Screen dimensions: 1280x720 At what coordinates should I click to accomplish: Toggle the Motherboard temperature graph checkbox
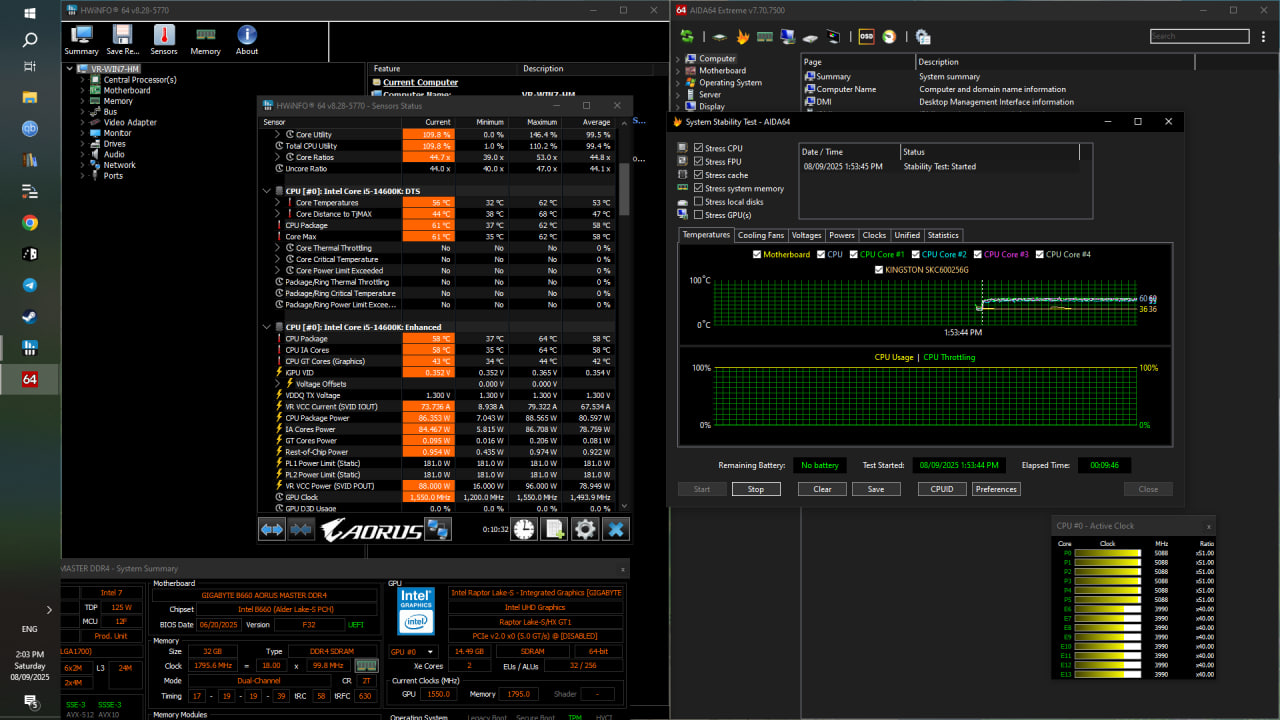coord(757,254)
